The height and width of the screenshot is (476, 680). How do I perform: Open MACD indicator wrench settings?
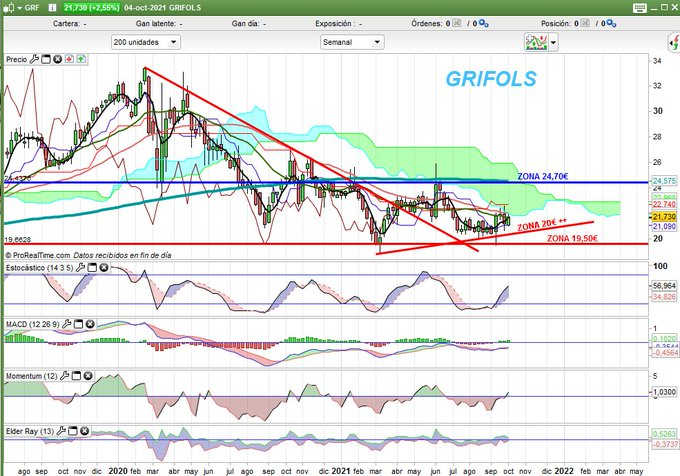66,324
